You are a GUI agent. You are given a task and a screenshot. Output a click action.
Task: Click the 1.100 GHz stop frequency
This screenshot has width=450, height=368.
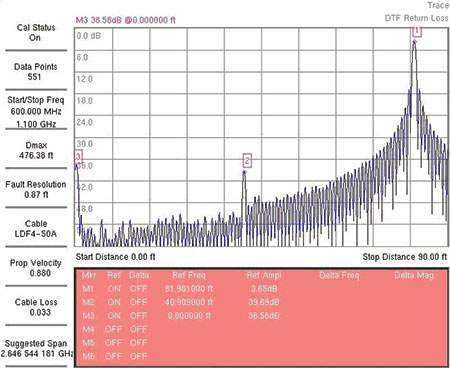point(36,124)
